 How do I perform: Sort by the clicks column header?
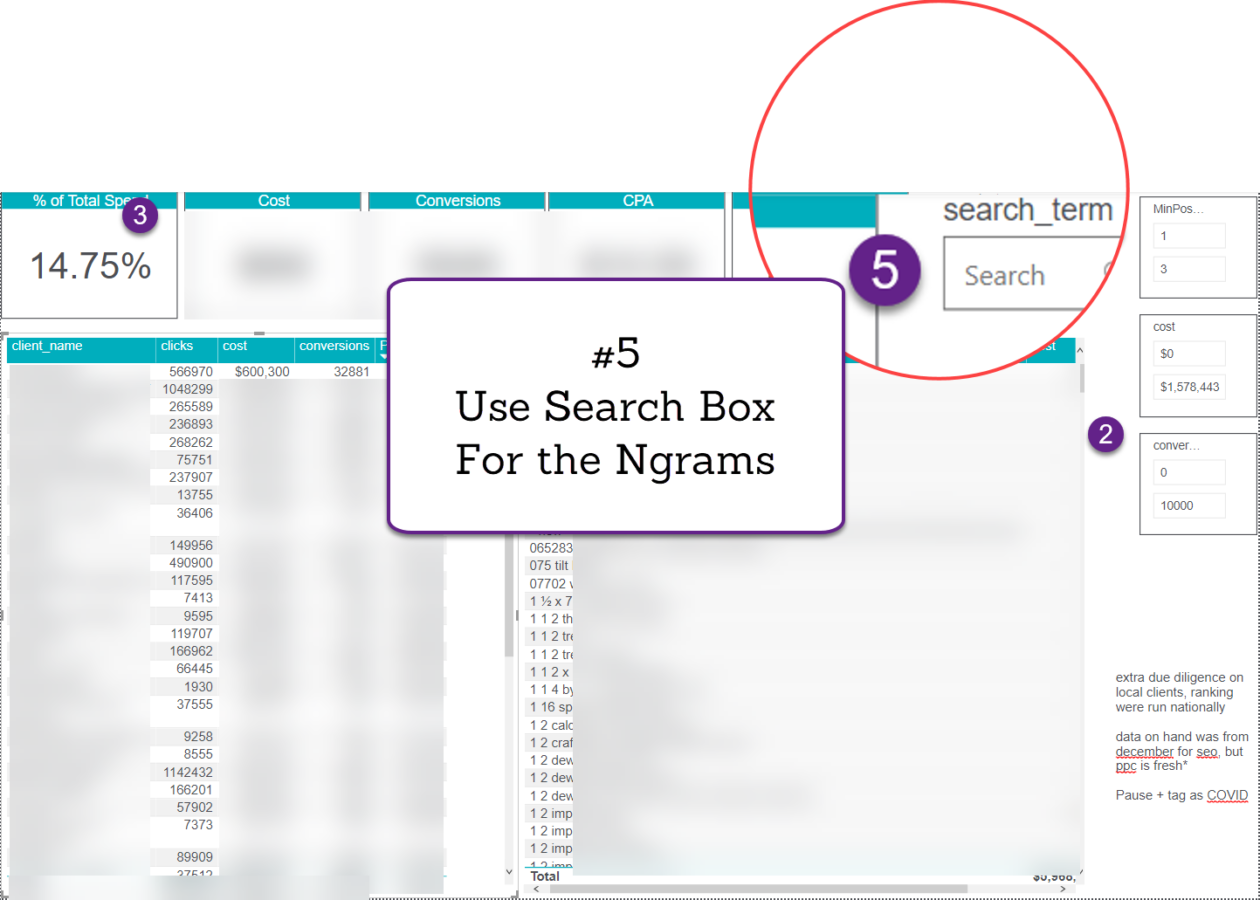pyautogui.click(x=186, y=347)
